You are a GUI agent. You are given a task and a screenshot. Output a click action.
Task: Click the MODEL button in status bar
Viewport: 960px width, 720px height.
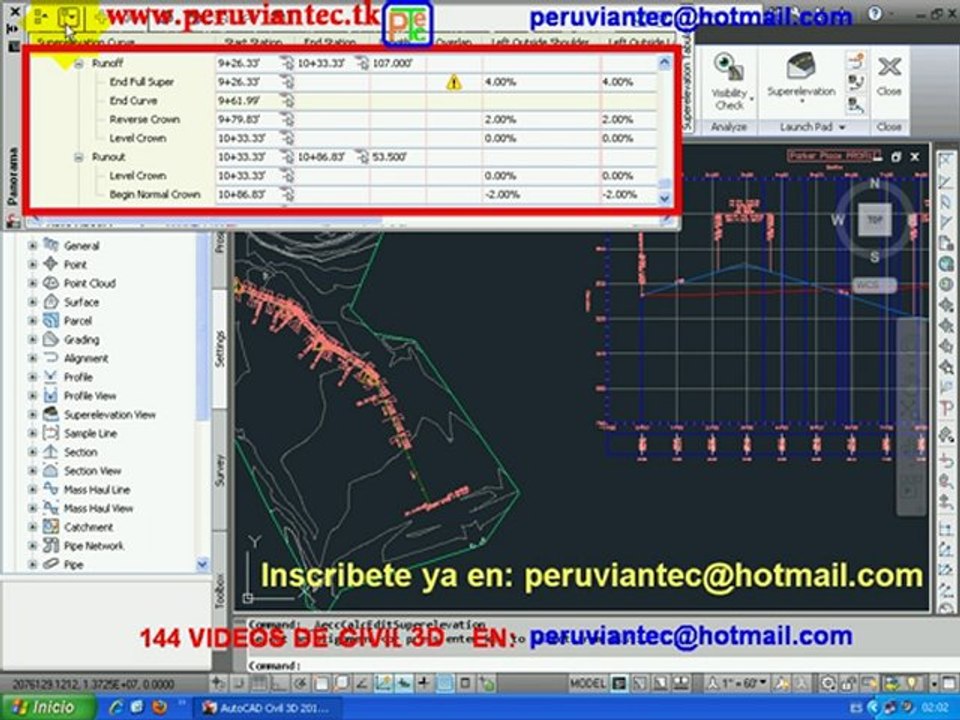[x=587, y=683]
